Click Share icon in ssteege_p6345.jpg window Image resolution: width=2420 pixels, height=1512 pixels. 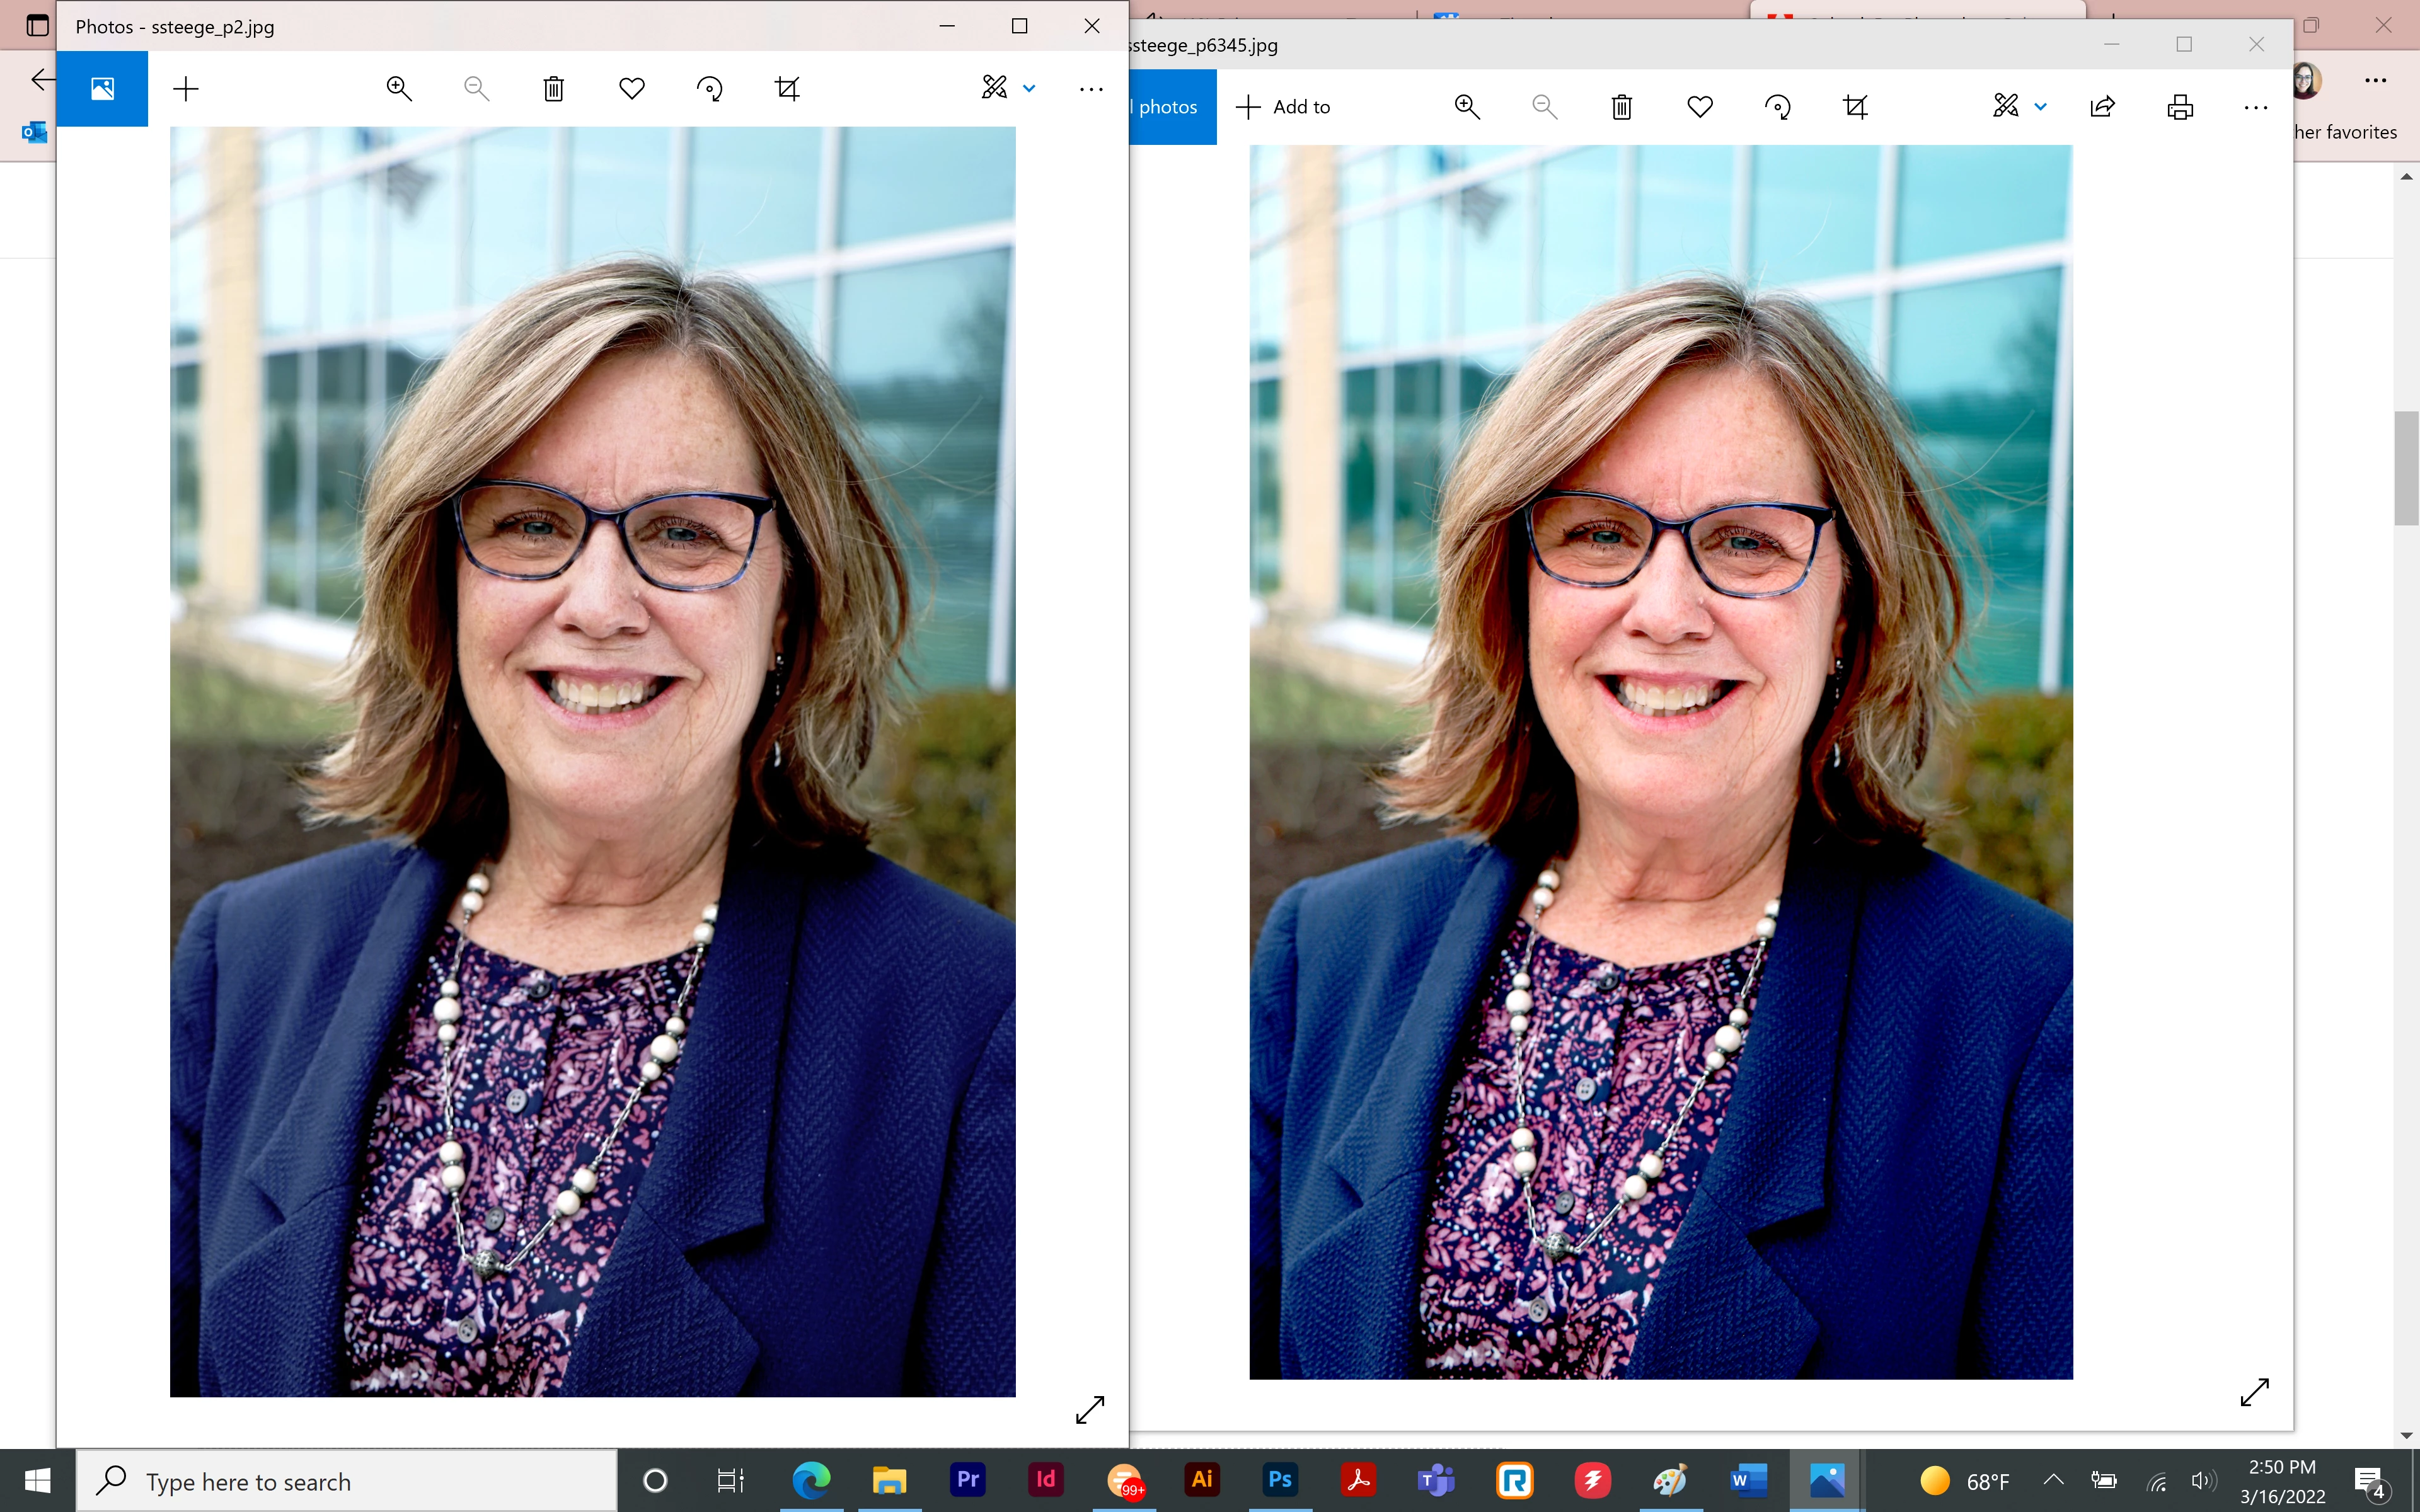coord(2102,107)
